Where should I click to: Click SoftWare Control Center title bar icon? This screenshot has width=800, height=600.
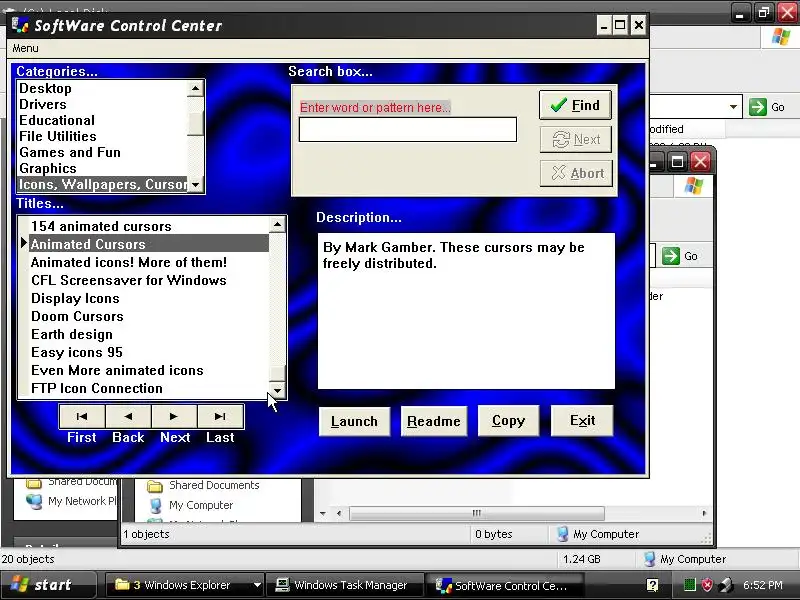pos(20,25)
